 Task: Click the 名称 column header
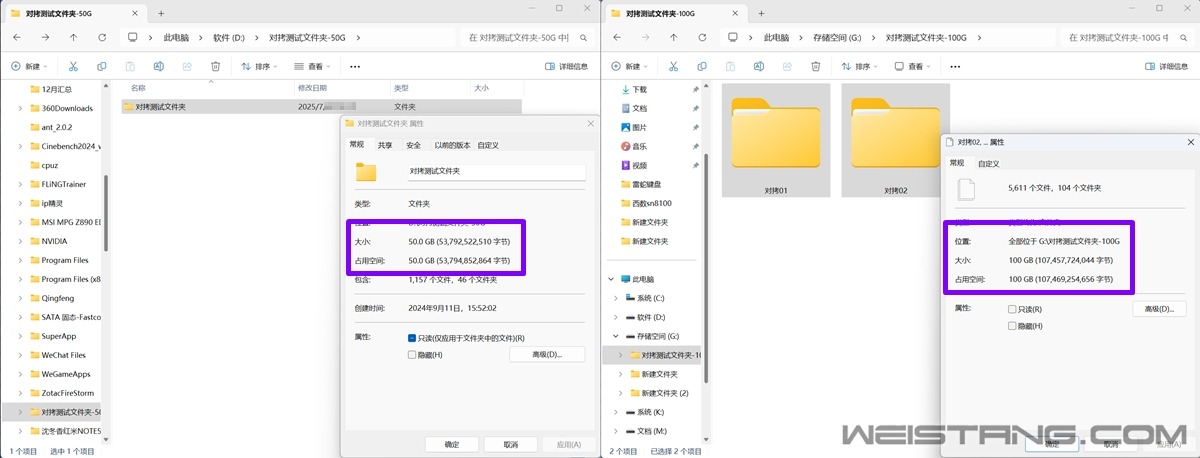[138, 88]
